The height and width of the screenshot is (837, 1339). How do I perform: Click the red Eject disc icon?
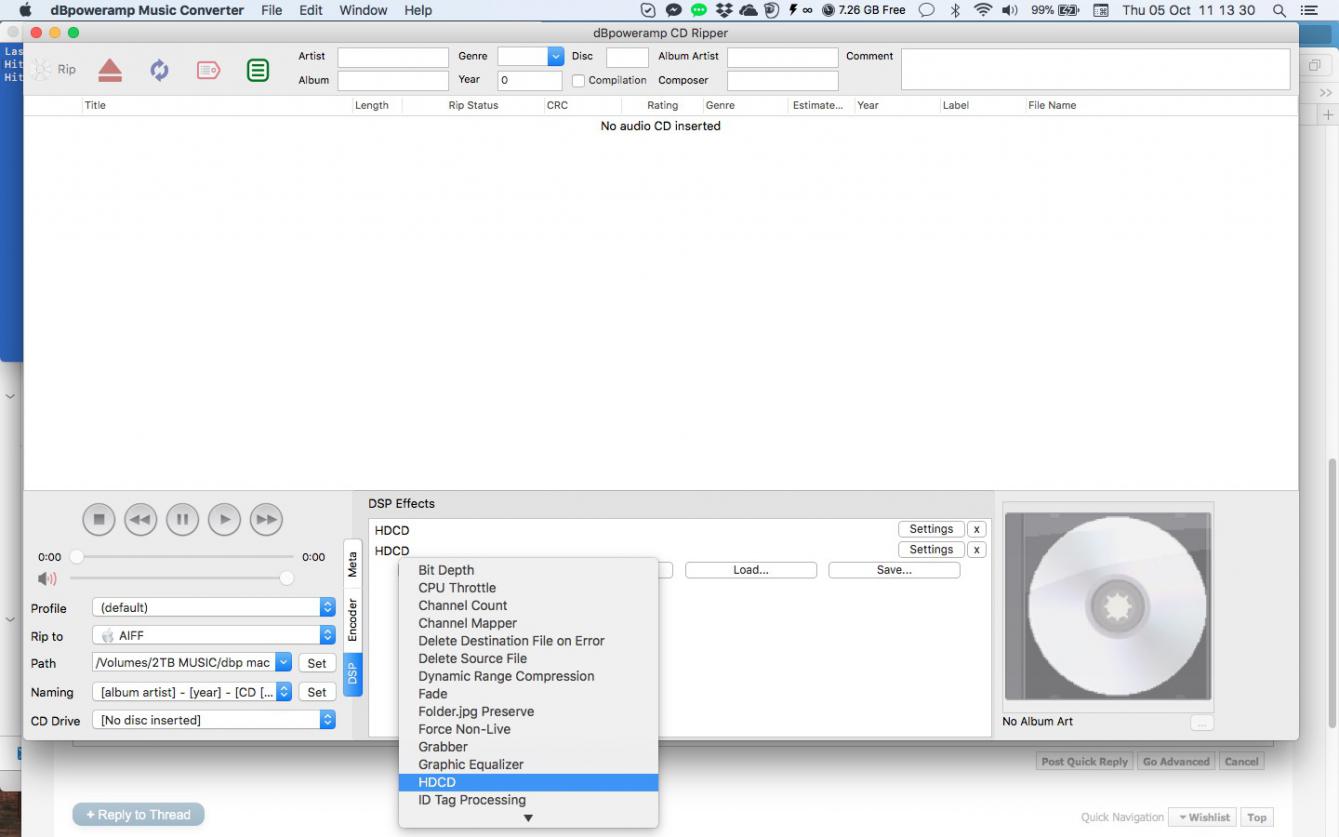(x=110, y=70)
